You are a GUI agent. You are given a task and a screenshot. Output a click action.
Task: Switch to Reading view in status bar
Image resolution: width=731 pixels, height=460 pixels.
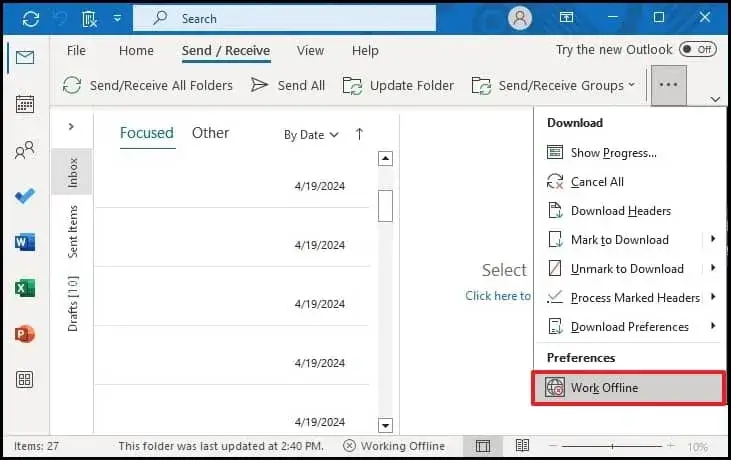[522, 446]
